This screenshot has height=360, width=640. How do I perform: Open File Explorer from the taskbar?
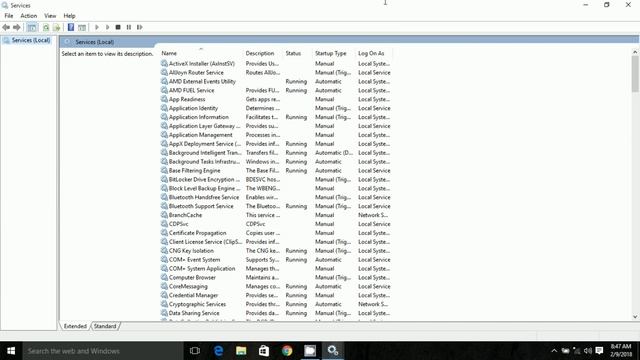[241, 351]
